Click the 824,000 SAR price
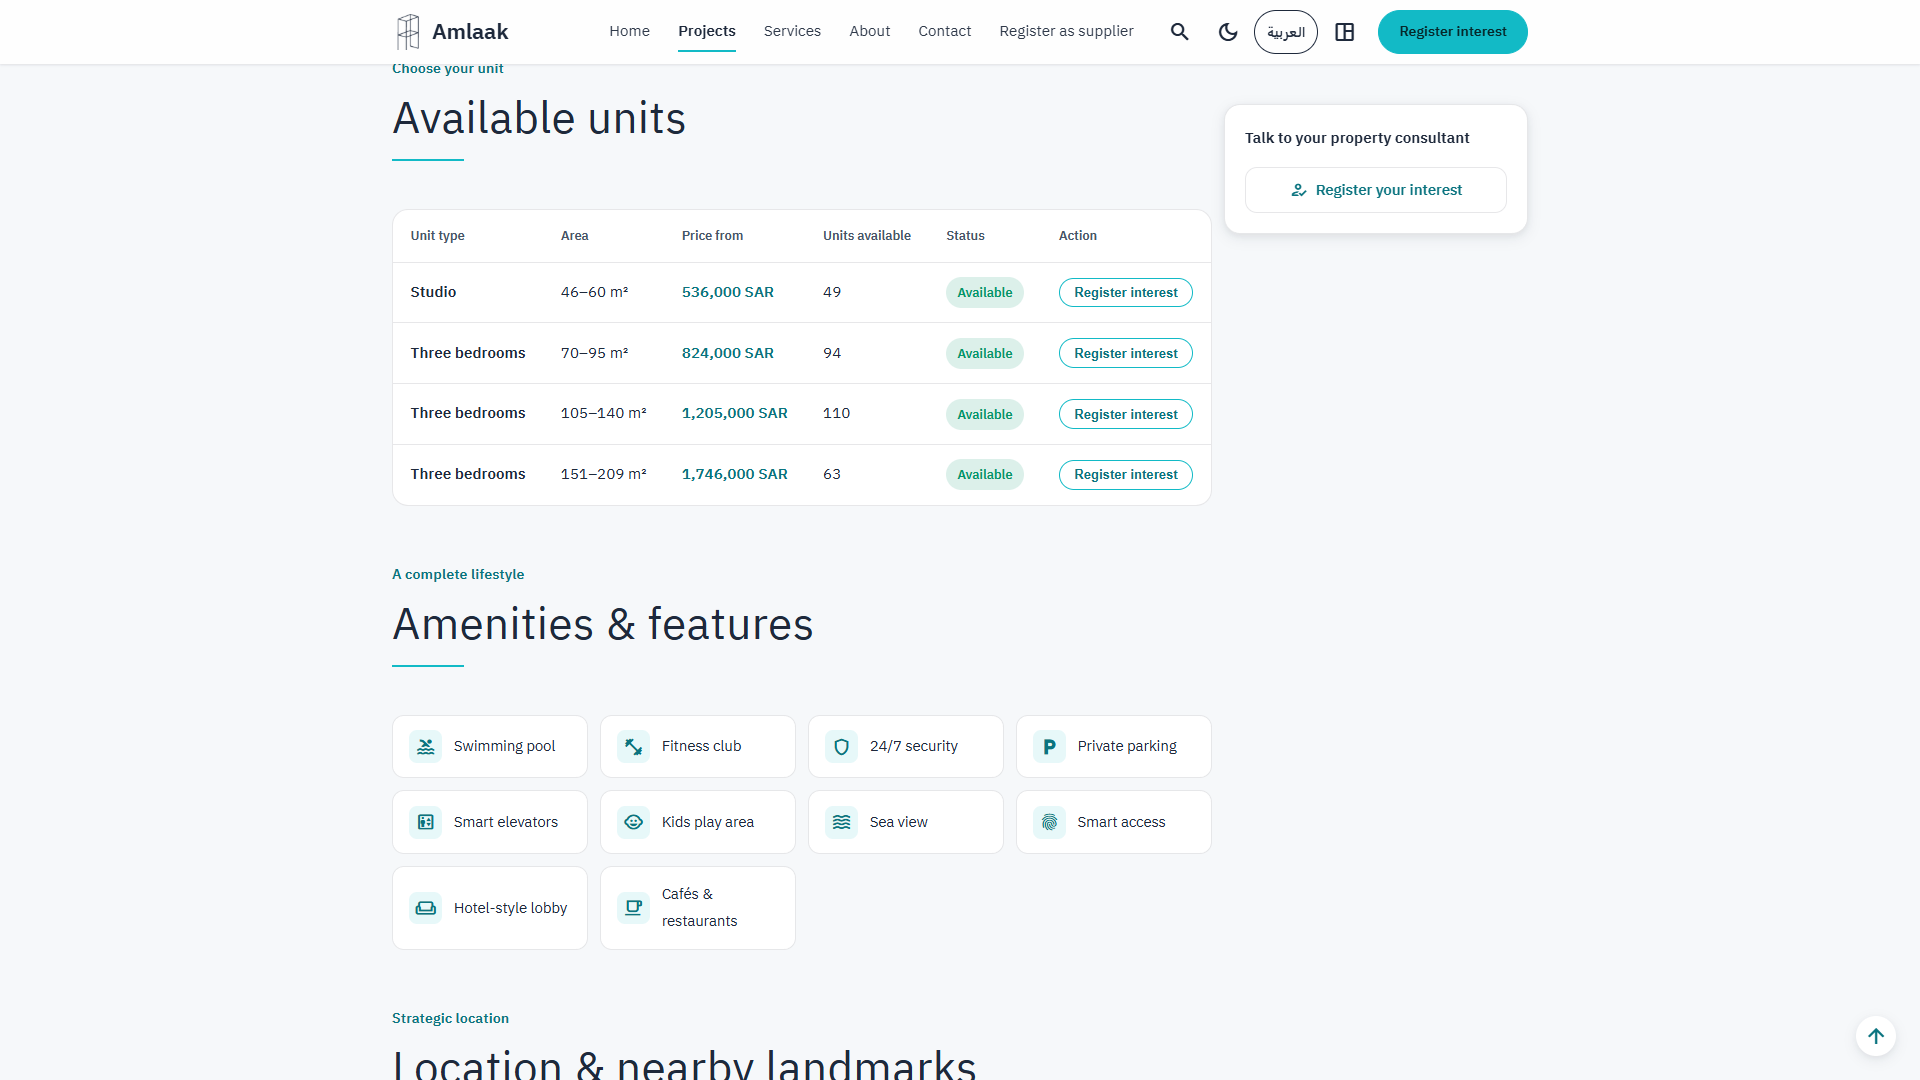 point(728,353)
